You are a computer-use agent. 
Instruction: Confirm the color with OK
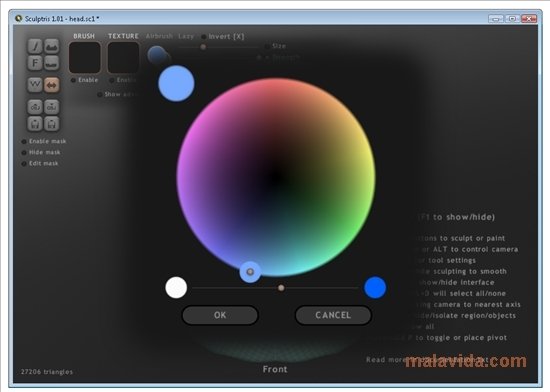click(220, 315)
